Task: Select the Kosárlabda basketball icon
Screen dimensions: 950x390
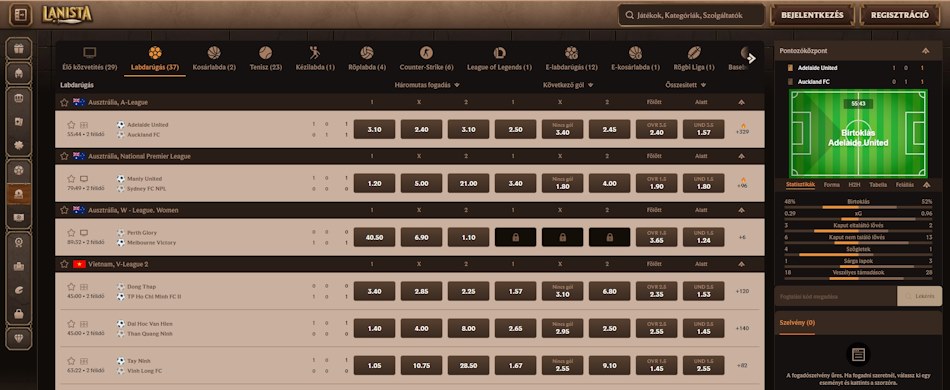Action: (214, 53)
